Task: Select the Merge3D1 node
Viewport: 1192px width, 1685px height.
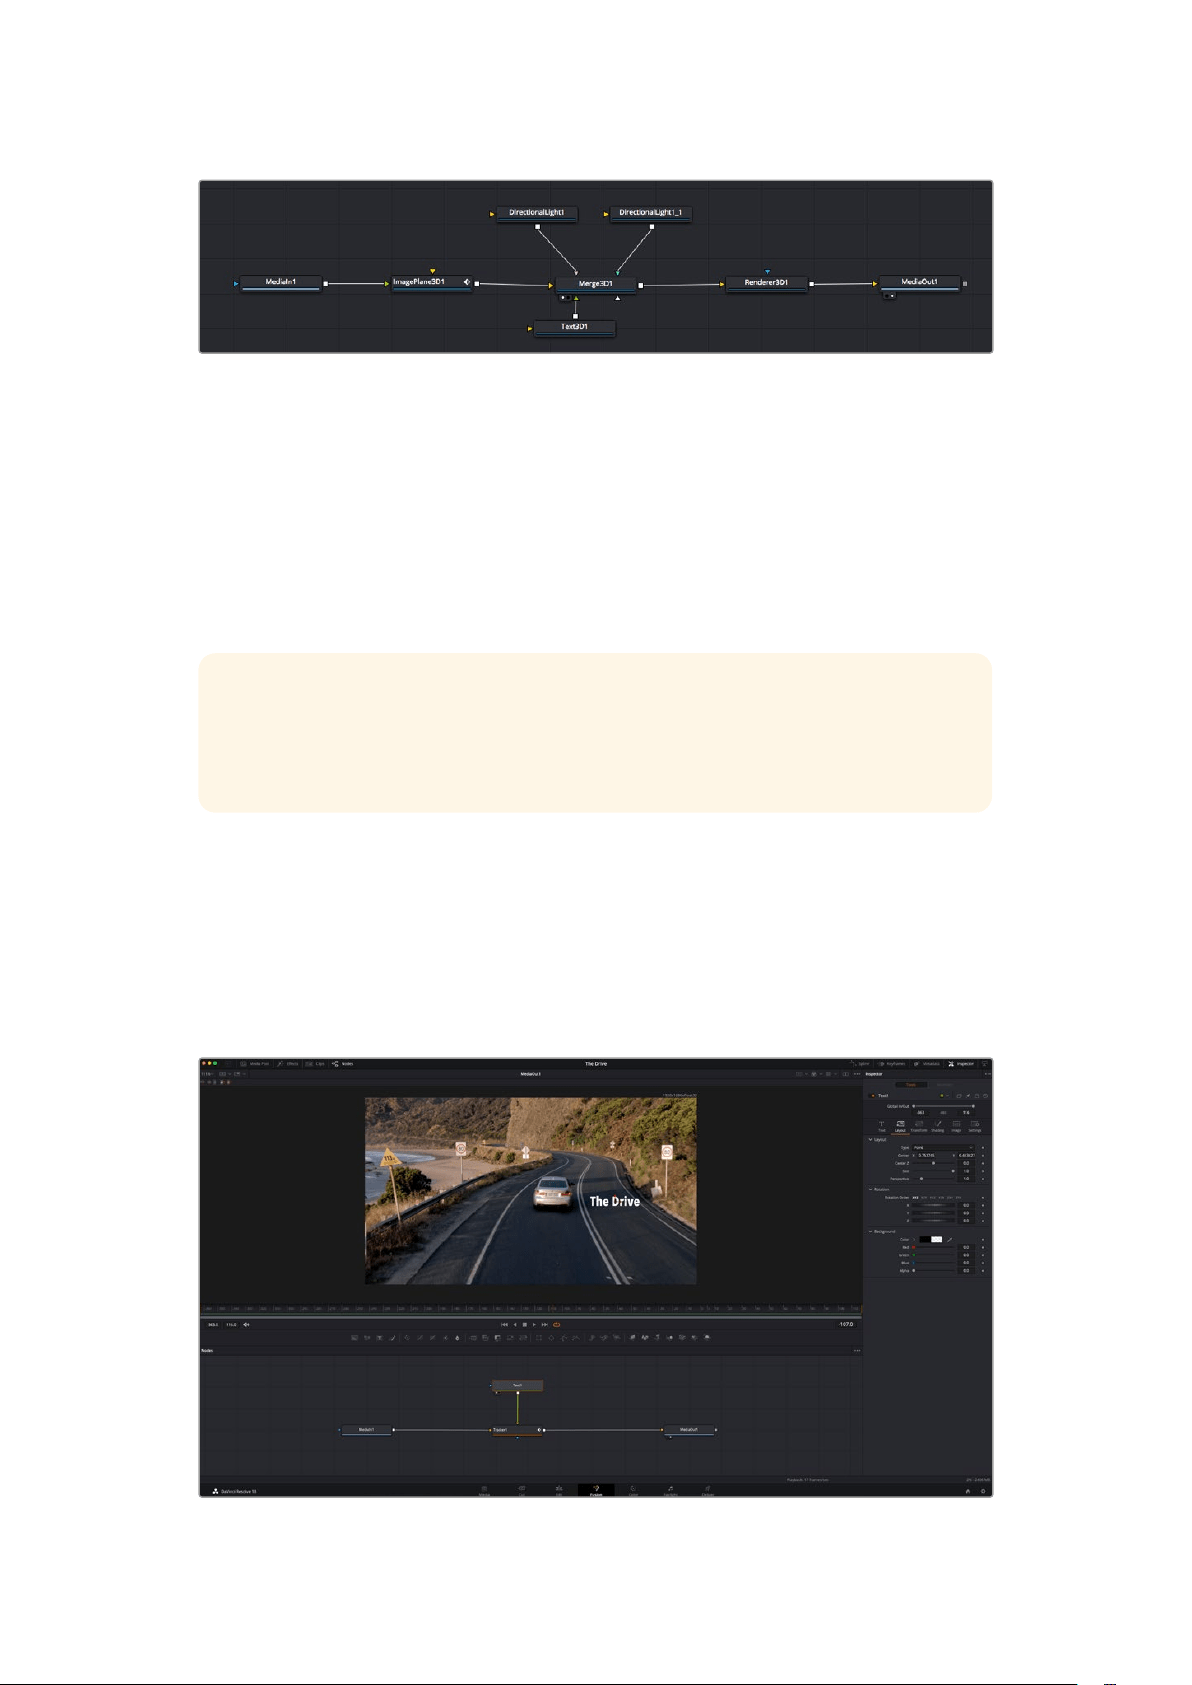Action: click(596, 284)
